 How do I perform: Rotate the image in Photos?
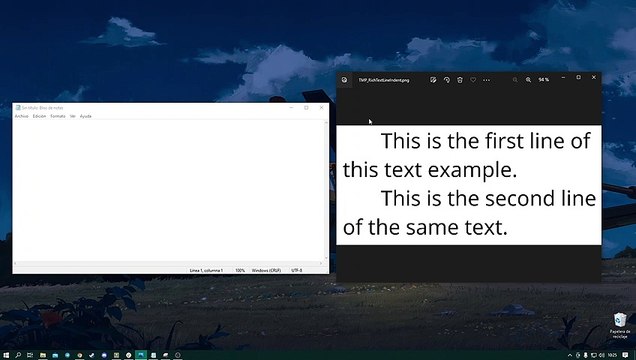point(447,80)
